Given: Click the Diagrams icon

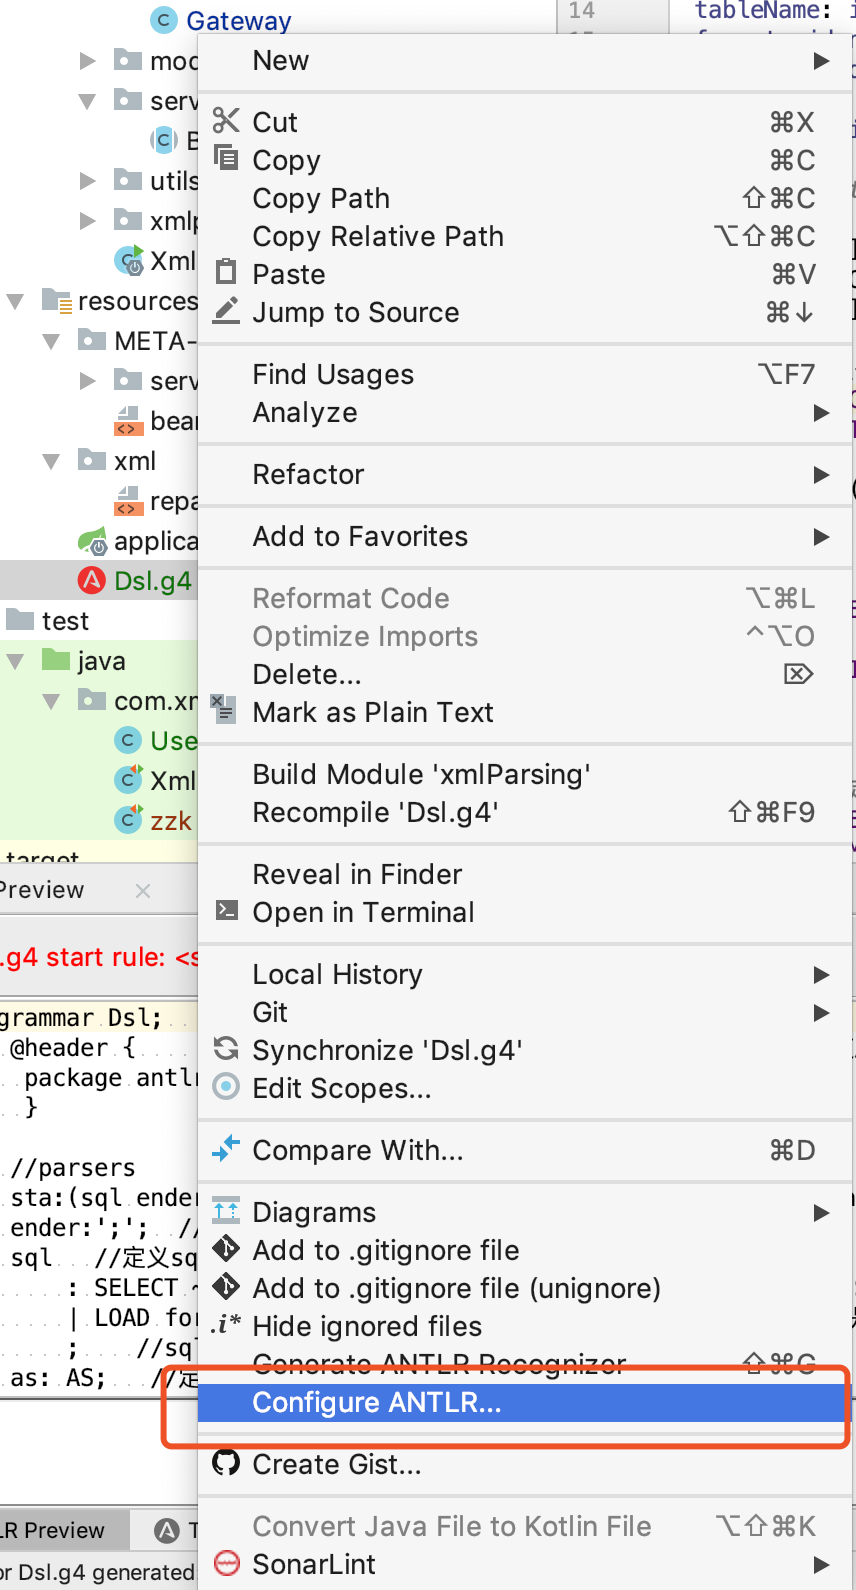Looking at the screenshot, I should (x=227, y=1211).
